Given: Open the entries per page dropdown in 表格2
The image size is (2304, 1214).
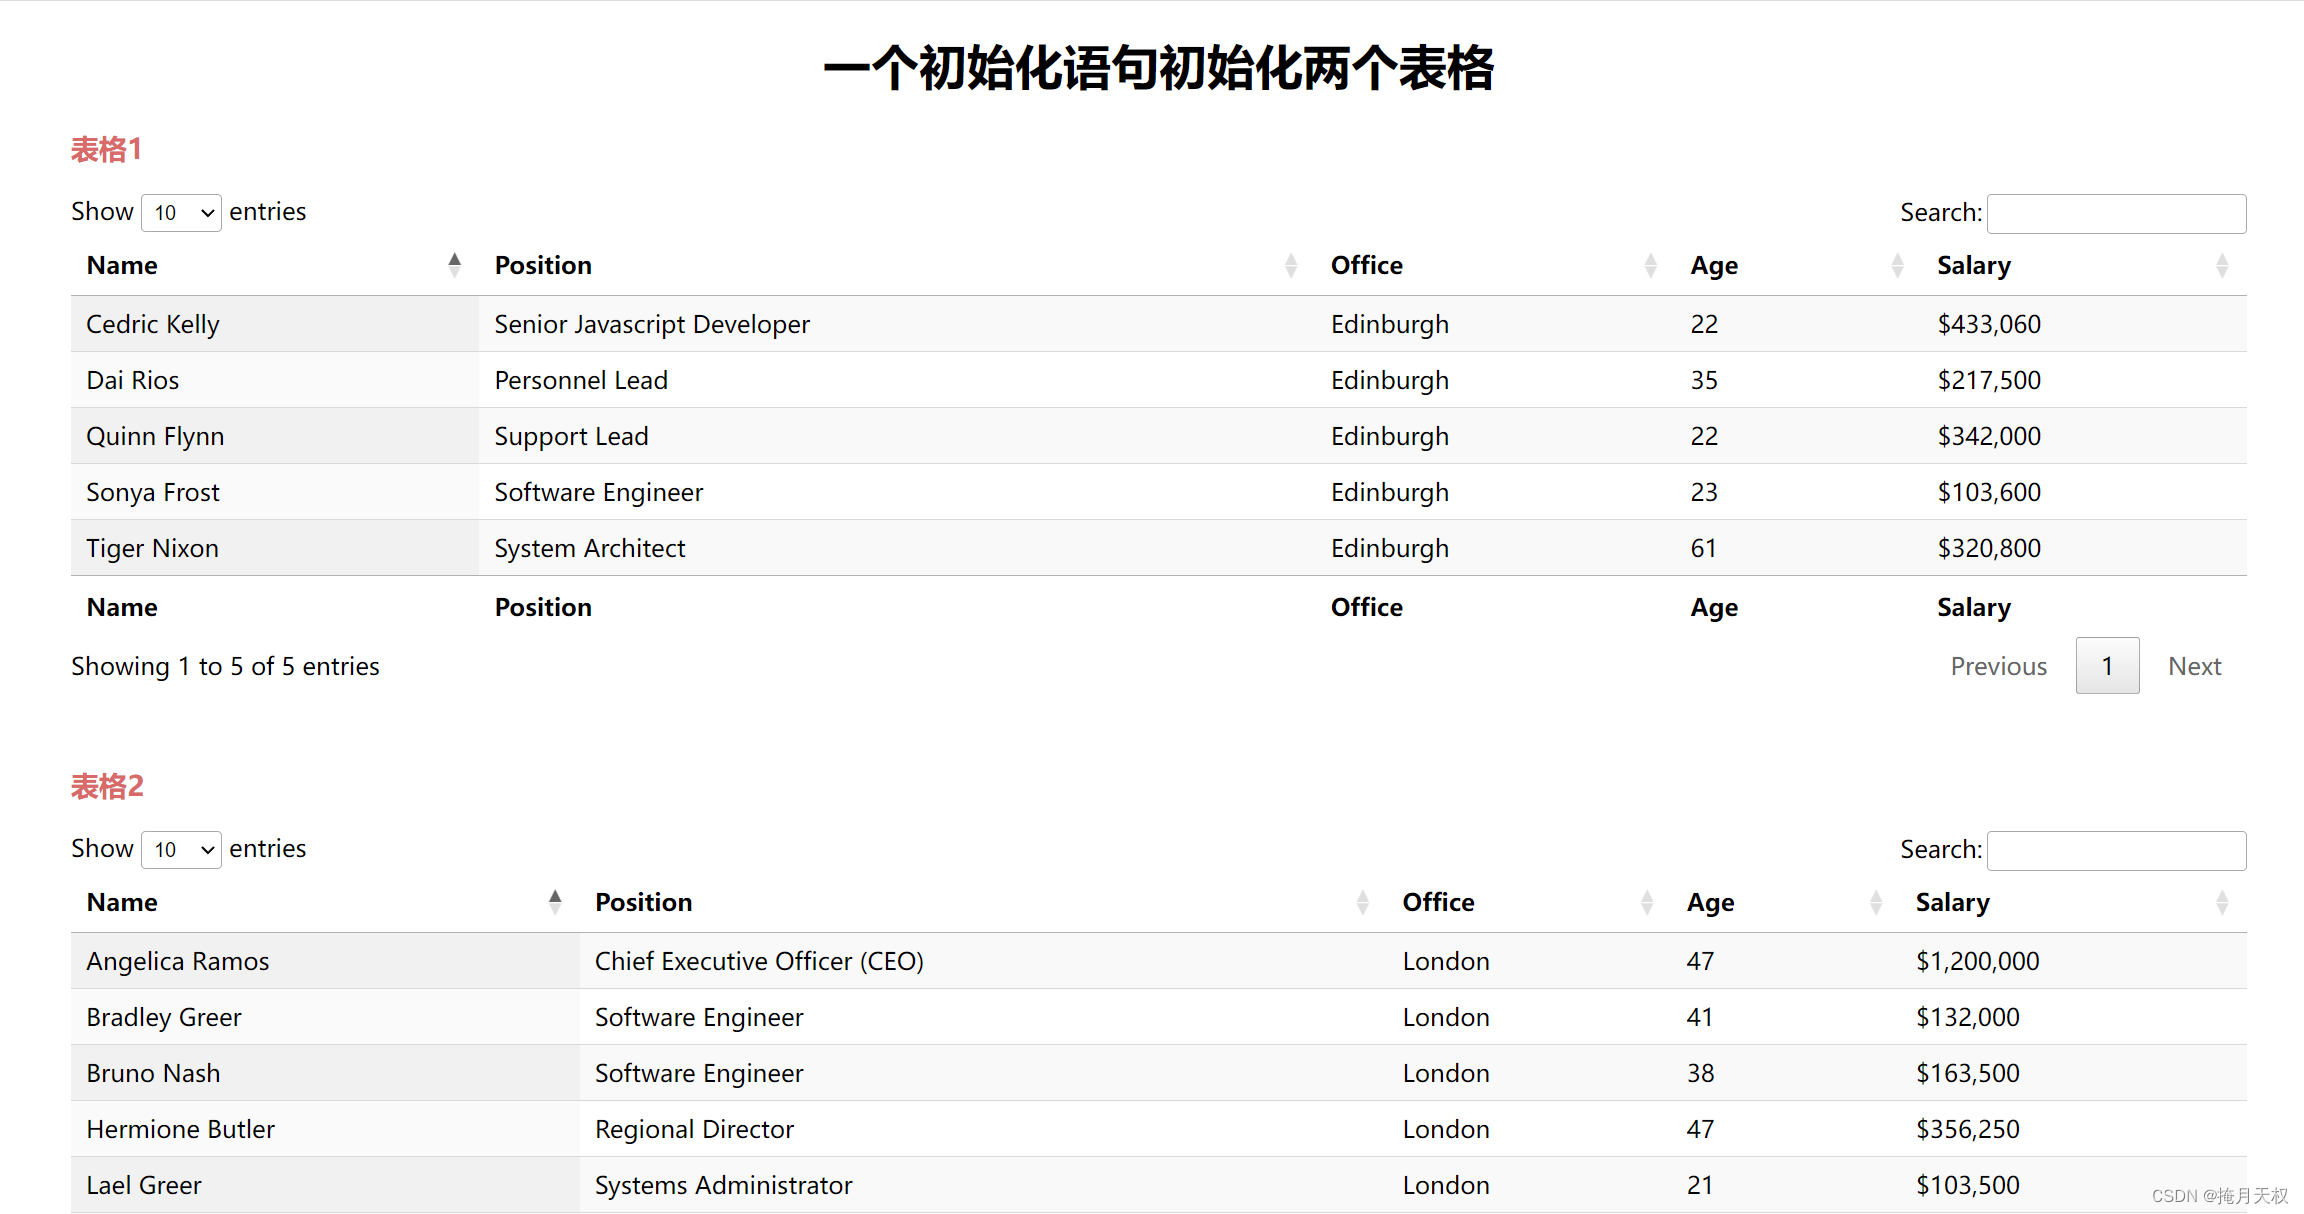Looking at the screenshot, I should click(180, 848).
